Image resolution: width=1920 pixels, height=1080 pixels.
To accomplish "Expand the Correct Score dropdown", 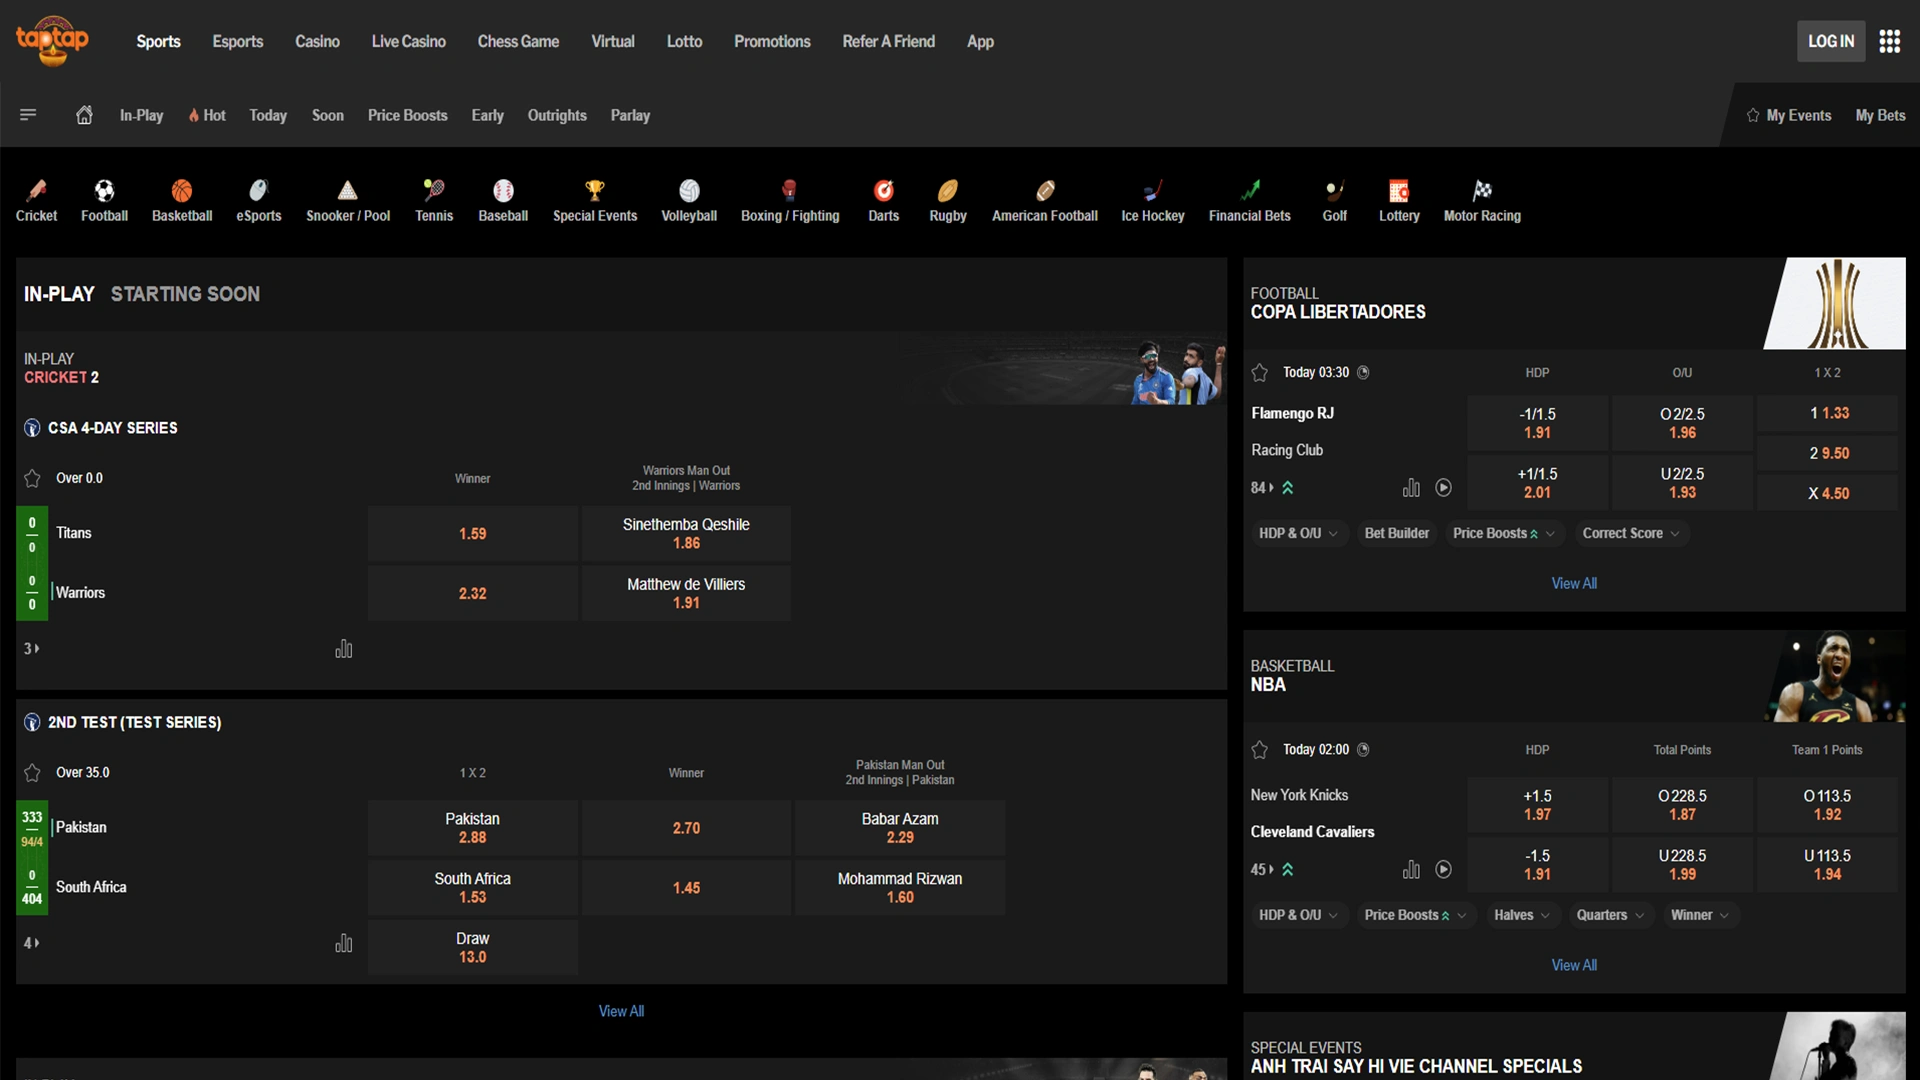I will coord(1630,533).
